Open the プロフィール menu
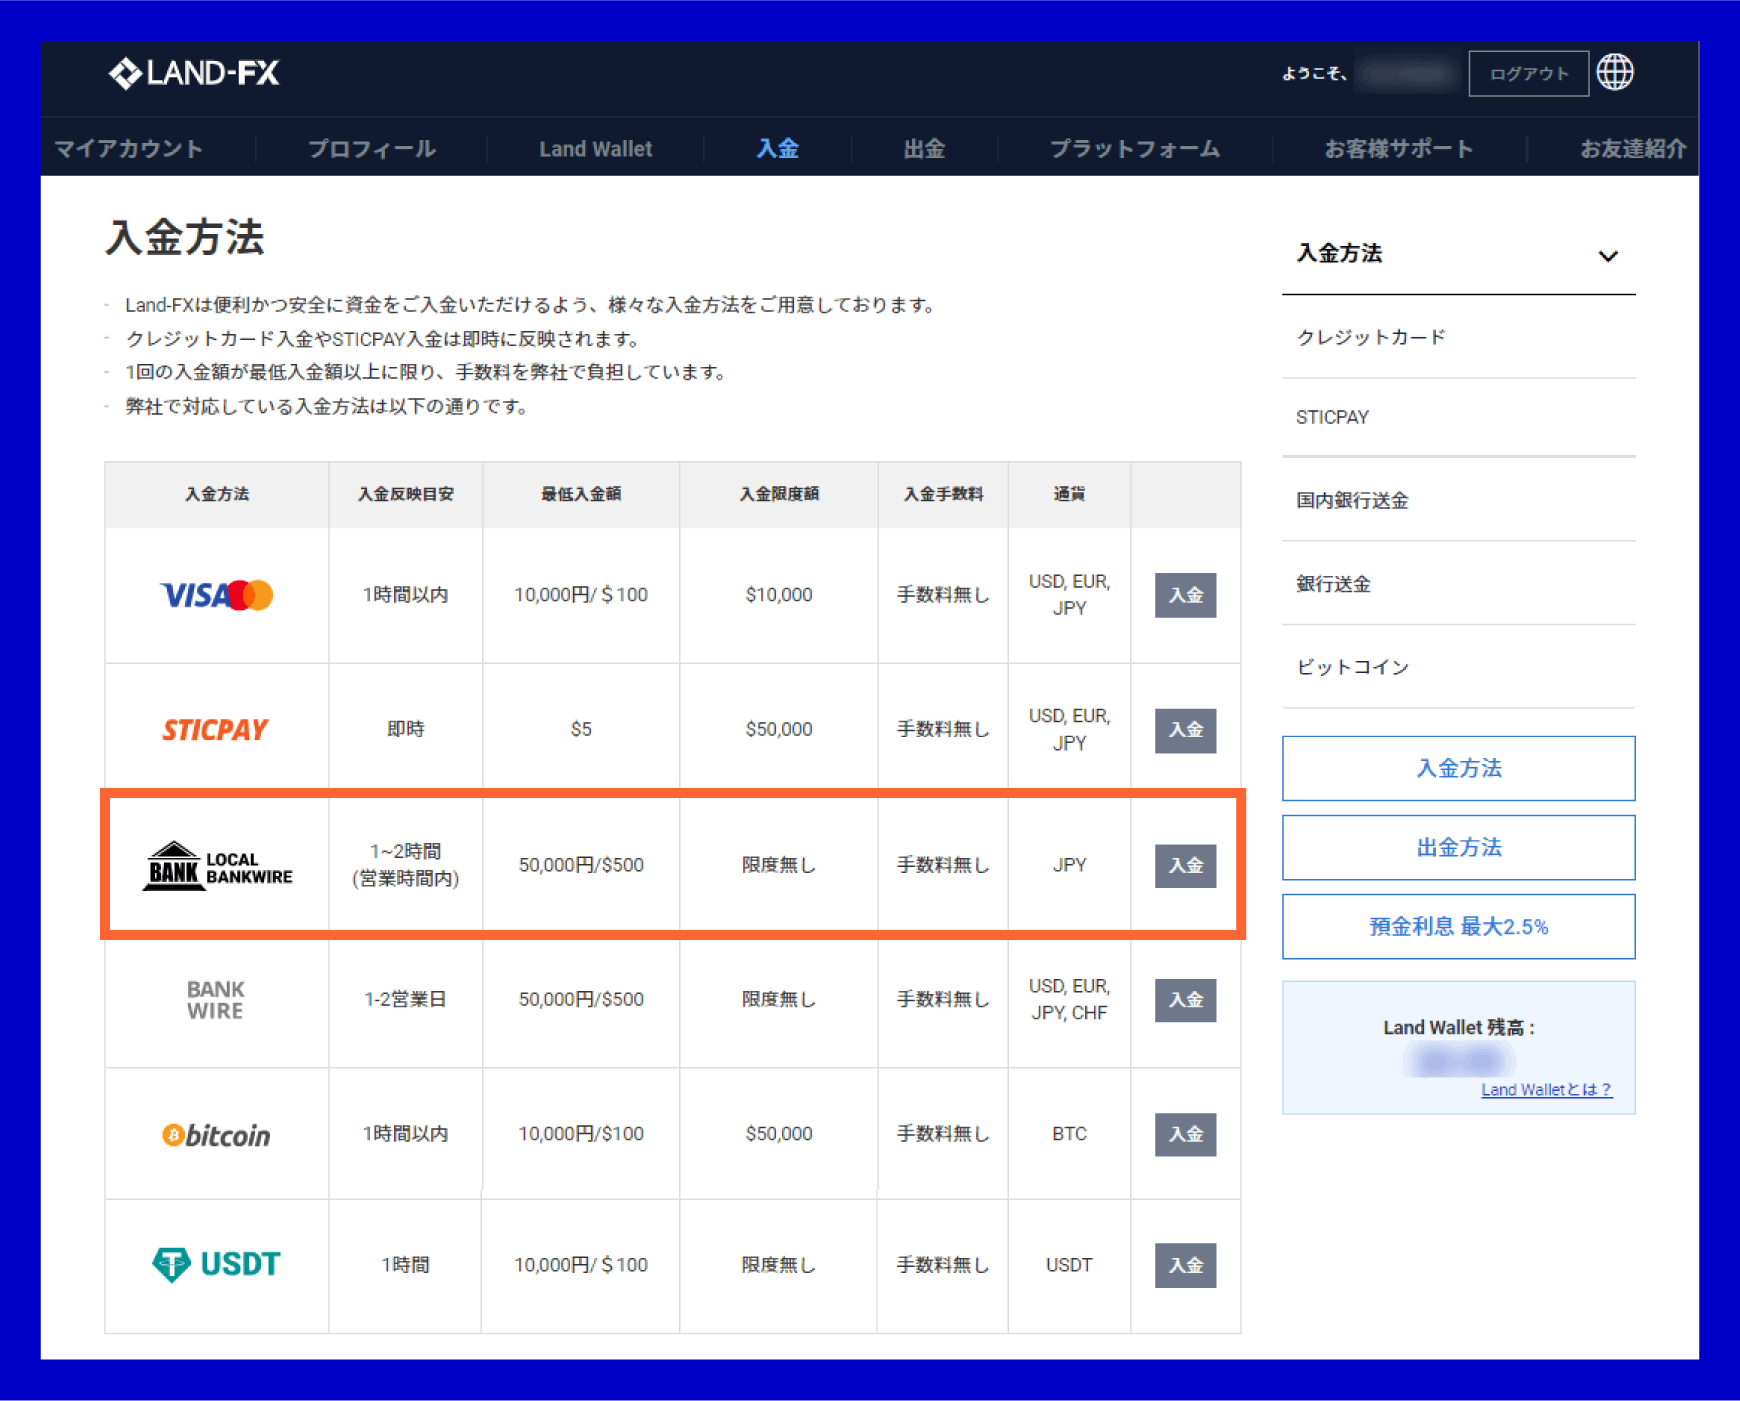This screenshot has height=1401, width=1740. [x=372, y=149]
